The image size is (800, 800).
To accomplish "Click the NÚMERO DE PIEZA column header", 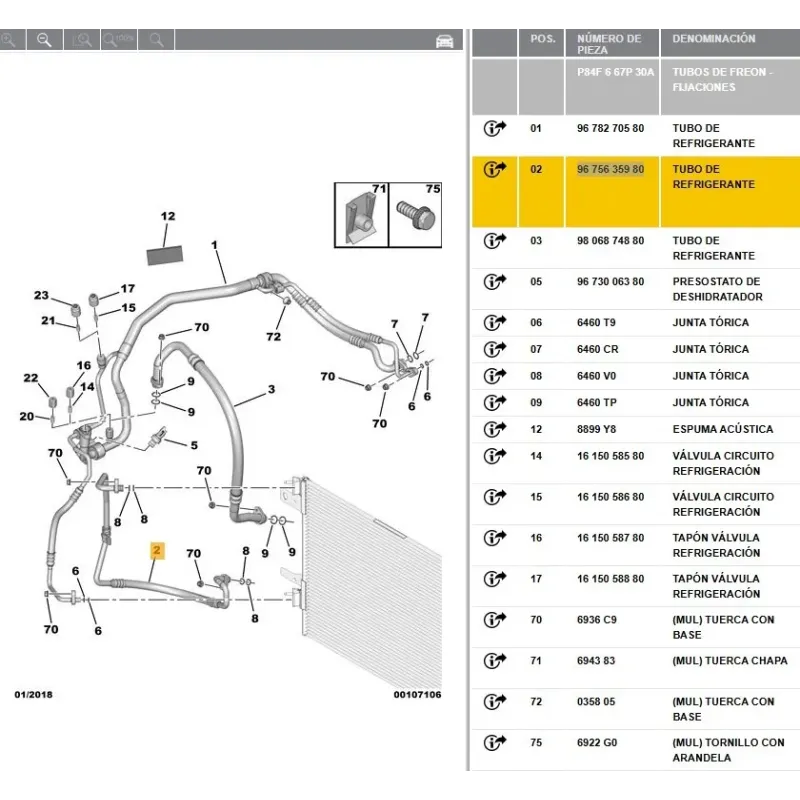I will click(x=609, y=44).
